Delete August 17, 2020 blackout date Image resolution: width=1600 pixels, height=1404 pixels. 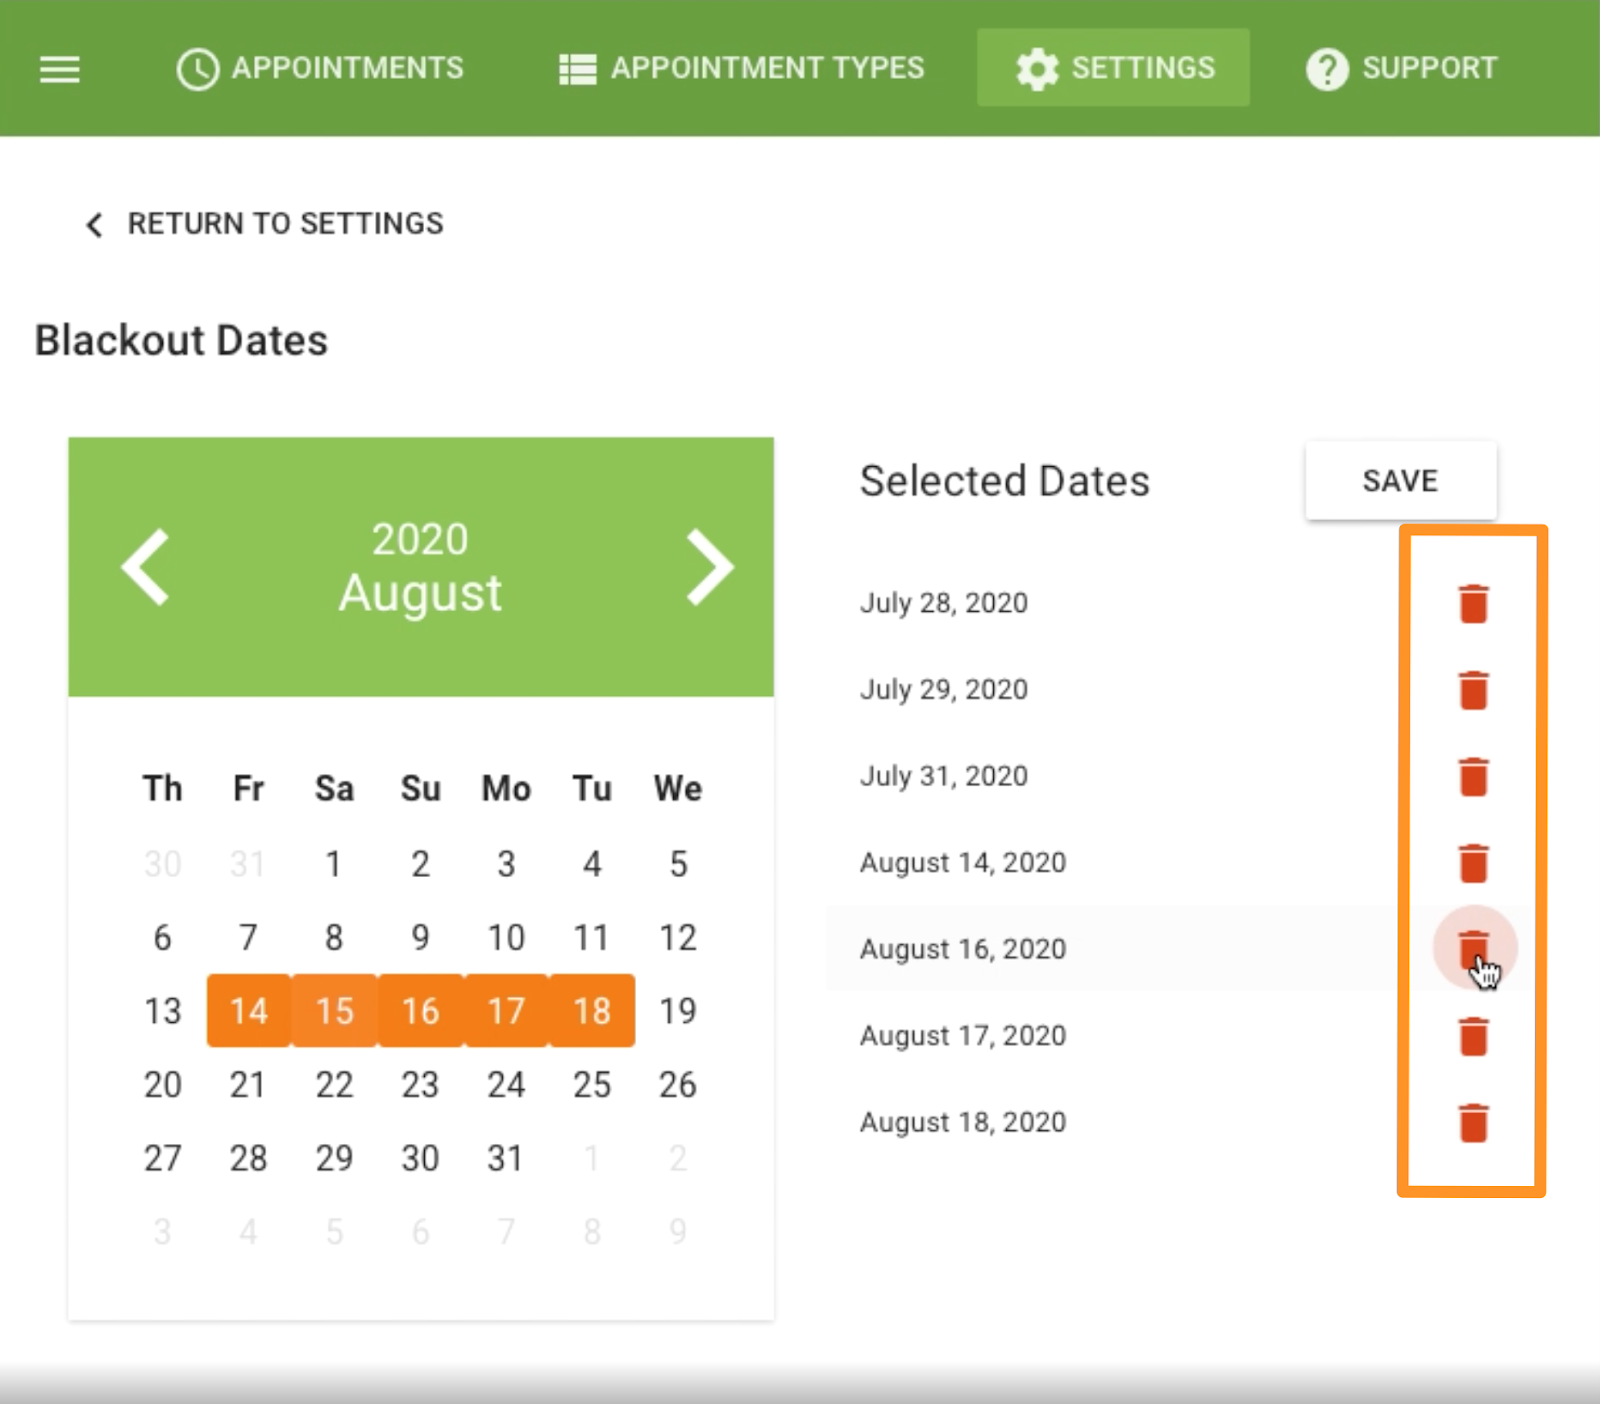tap(1472, 1035)
